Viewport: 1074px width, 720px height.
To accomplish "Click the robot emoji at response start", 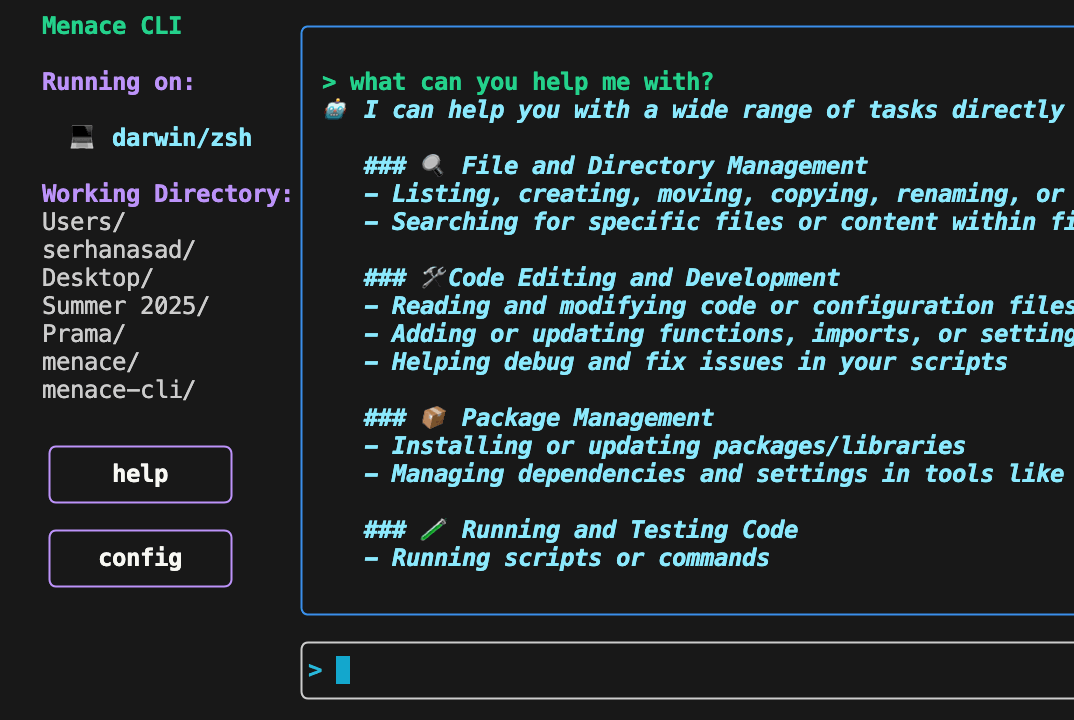I will click(x=335, y=110).
